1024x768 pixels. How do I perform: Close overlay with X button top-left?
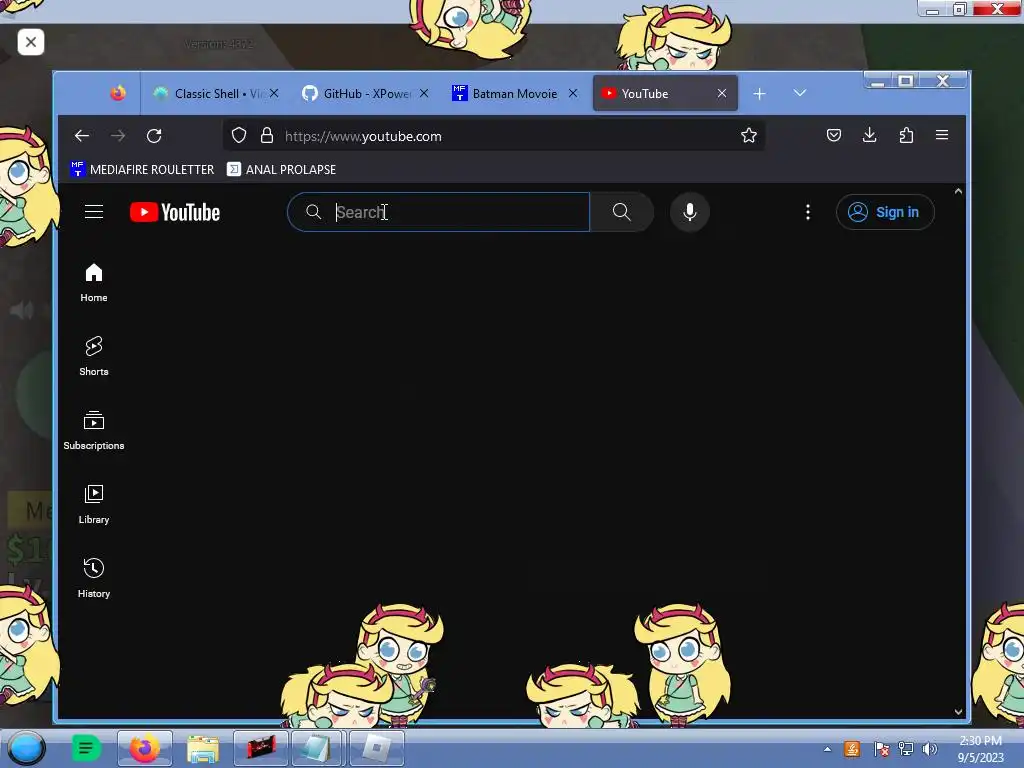(x=31, y=42)
